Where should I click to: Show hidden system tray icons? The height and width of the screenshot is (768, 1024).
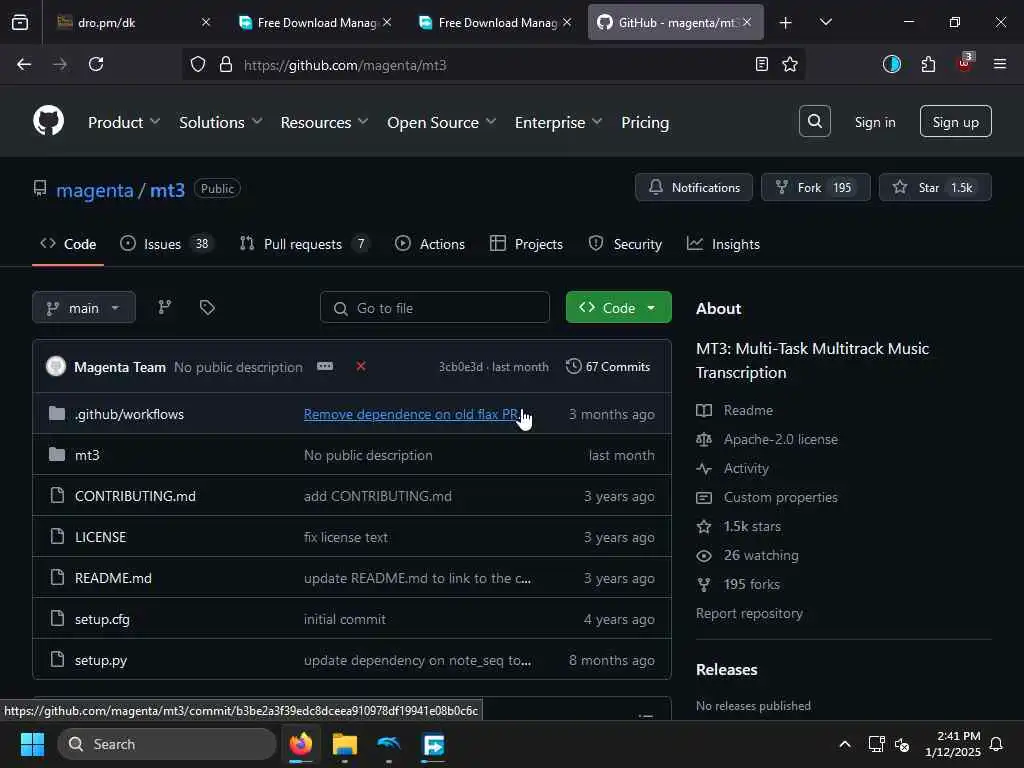click(844, 744)
